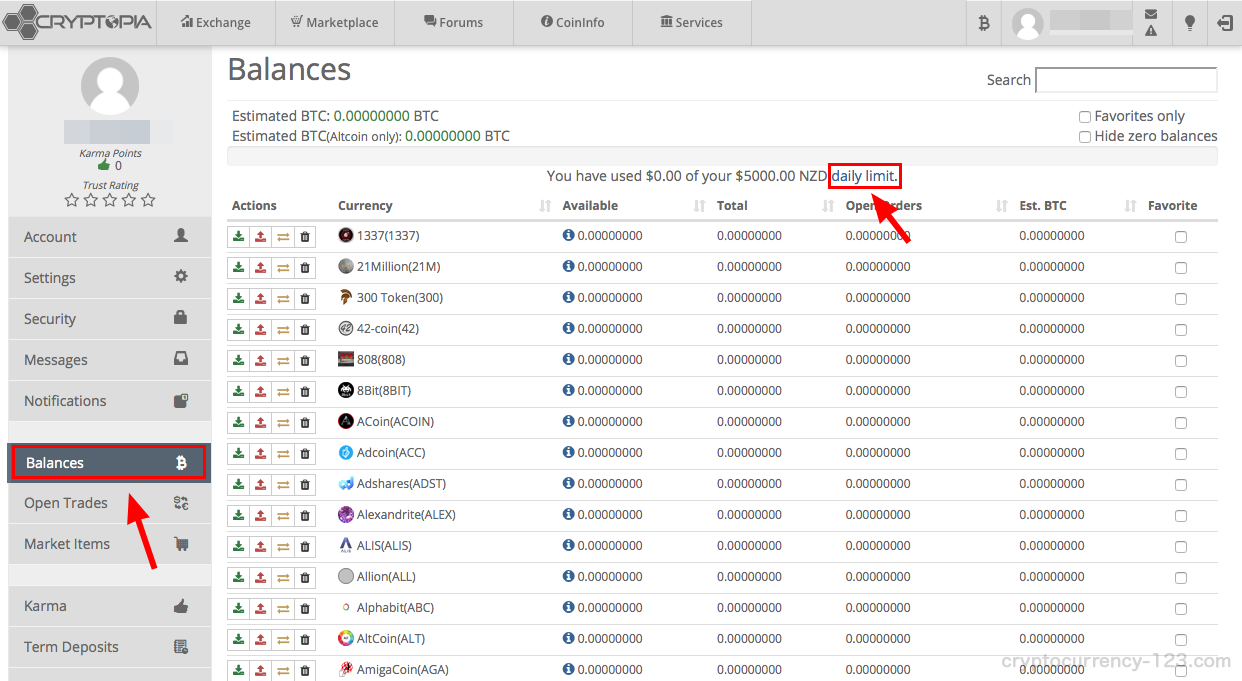The height and width of the screenshot is (681, 1242).
Task: Open the Karma sidebar item
Action: [x=110, y=606]
